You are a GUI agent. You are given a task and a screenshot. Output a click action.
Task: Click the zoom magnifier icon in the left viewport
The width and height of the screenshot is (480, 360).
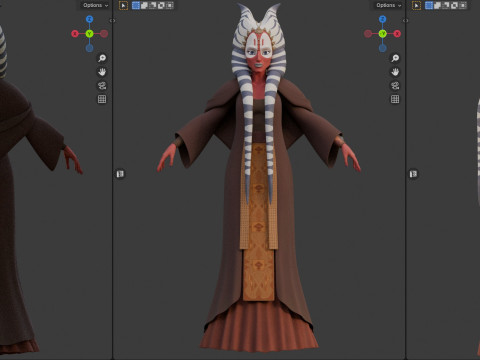[x=102, y=58]
